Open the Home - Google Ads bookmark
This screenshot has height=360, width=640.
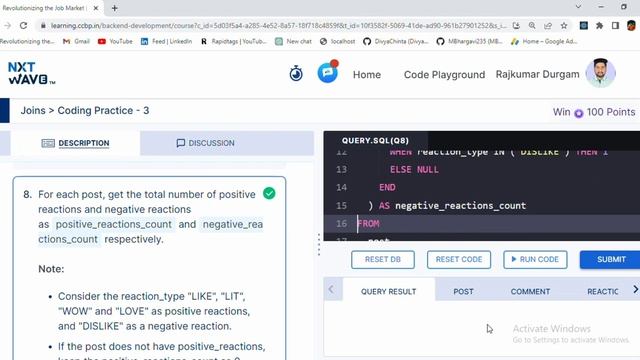tap(544, 41)
